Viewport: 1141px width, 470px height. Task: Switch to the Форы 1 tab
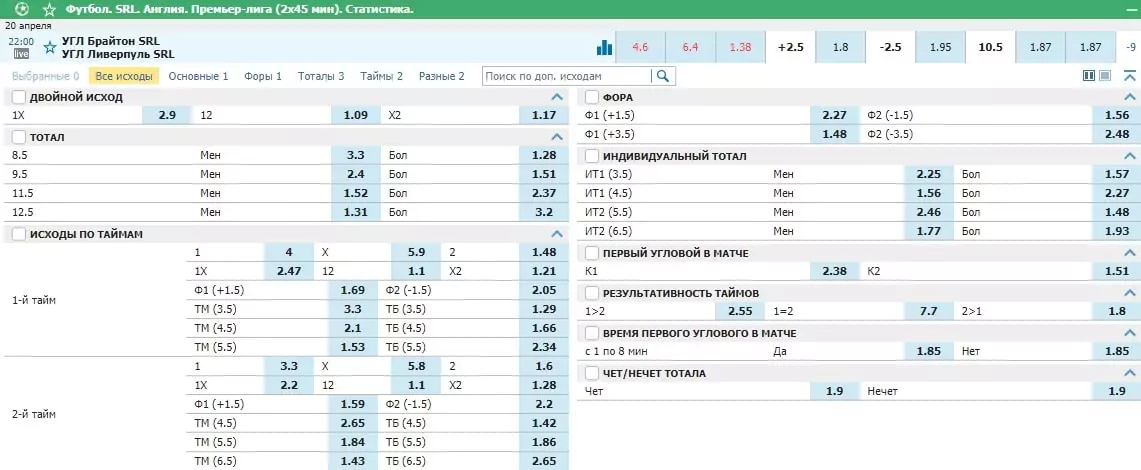263,76
